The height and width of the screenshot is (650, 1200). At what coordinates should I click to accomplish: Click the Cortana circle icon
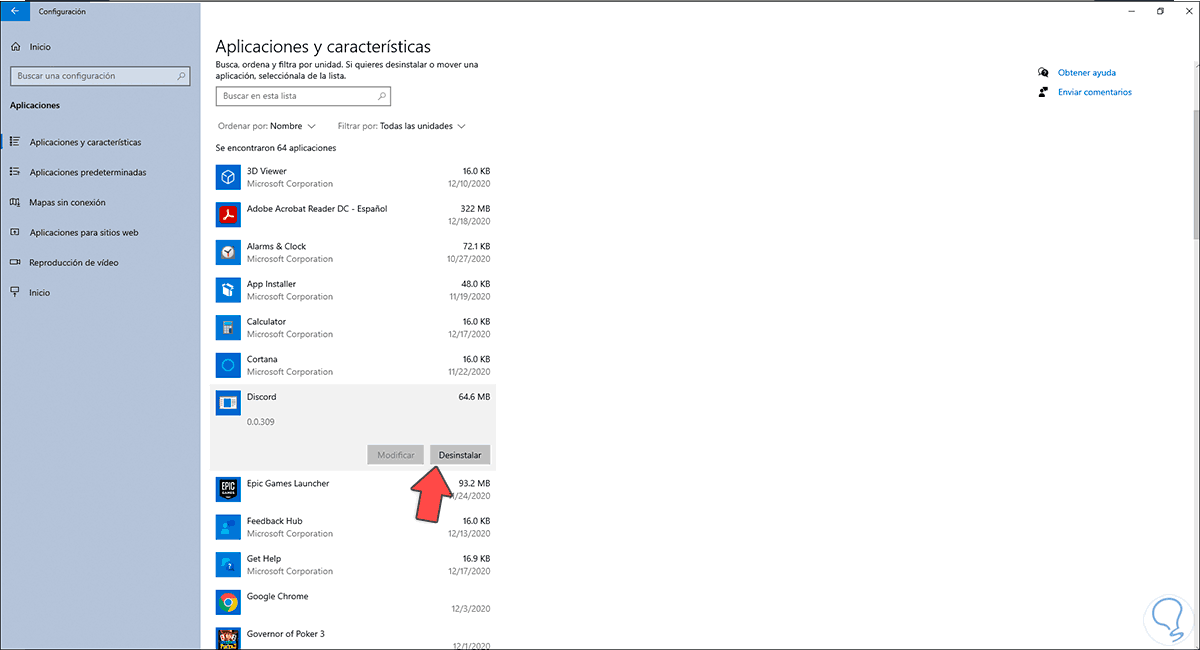click(228, 365)
